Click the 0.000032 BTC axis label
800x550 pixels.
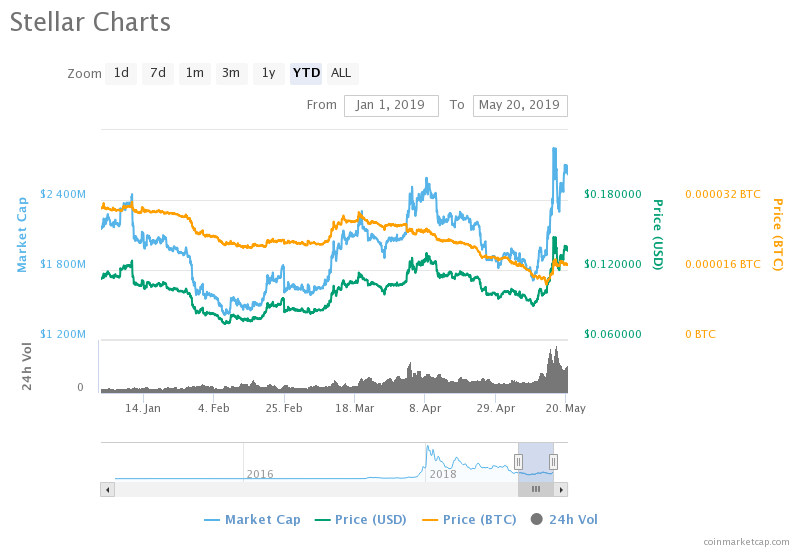723,194
